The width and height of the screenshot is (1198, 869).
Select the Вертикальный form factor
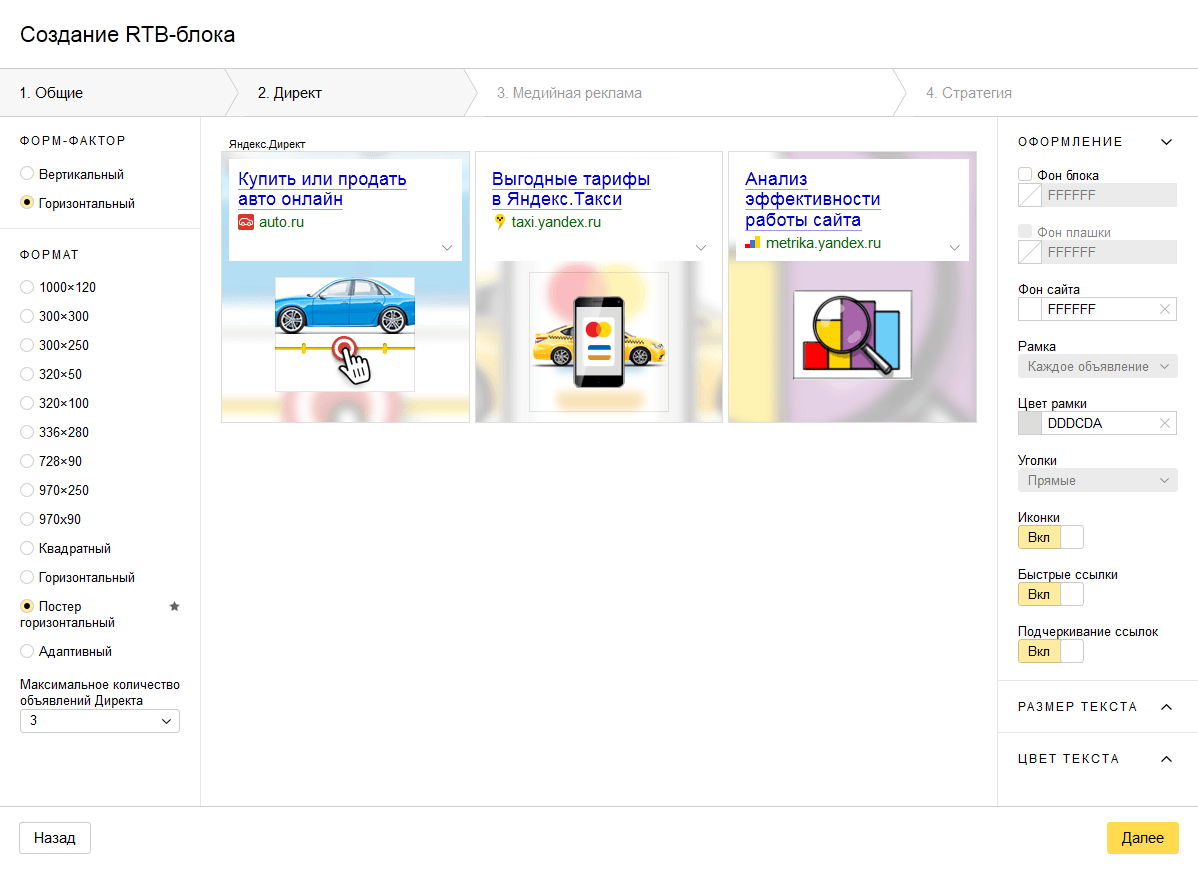click(x=27, y=174)
